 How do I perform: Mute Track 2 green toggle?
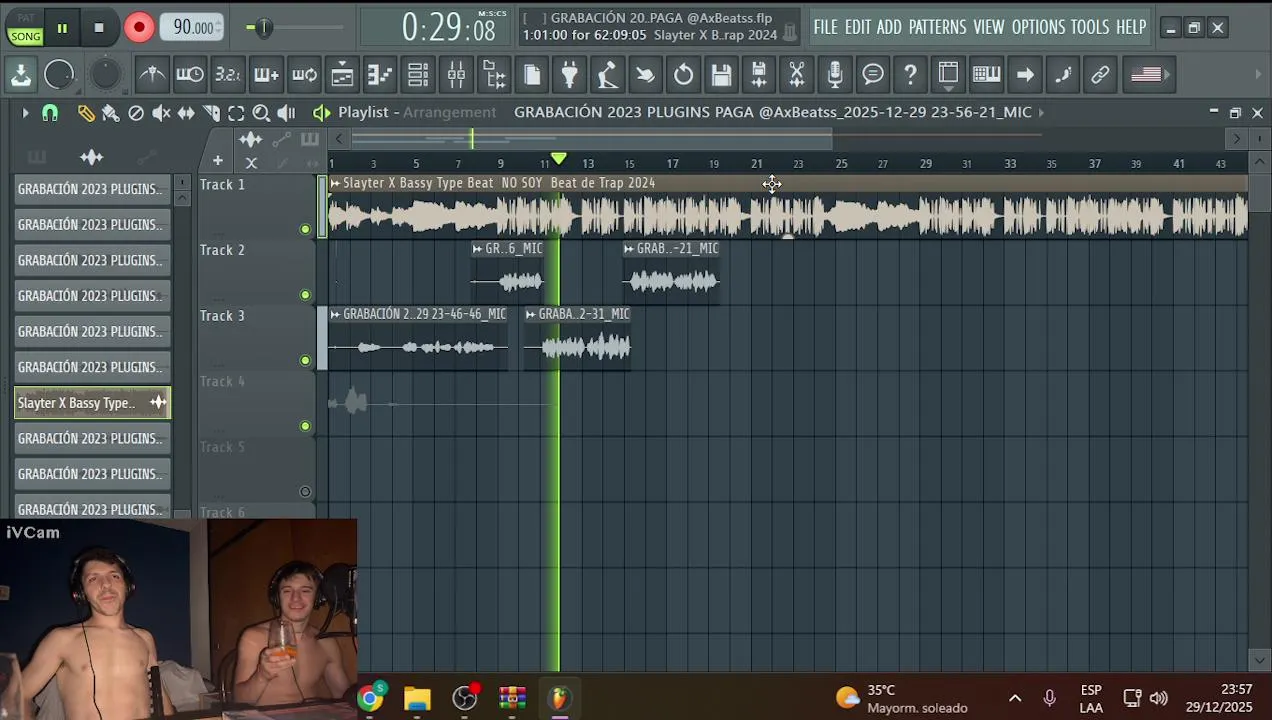(x=305, y=295)
